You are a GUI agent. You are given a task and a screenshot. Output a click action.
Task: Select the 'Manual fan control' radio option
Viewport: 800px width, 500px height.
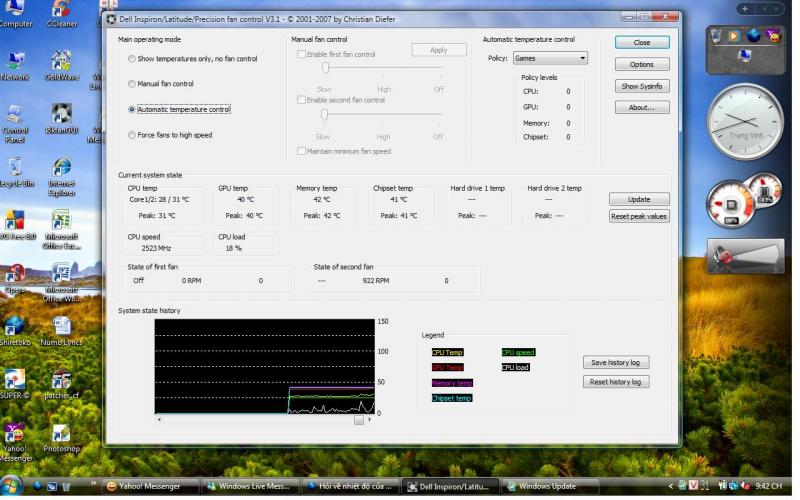coord(132,84)
